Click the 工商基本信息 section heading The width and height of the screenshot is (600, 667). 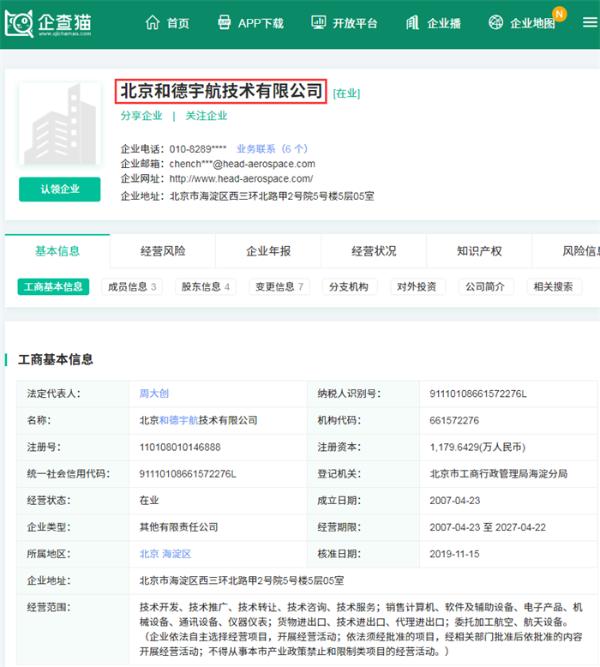55,359
